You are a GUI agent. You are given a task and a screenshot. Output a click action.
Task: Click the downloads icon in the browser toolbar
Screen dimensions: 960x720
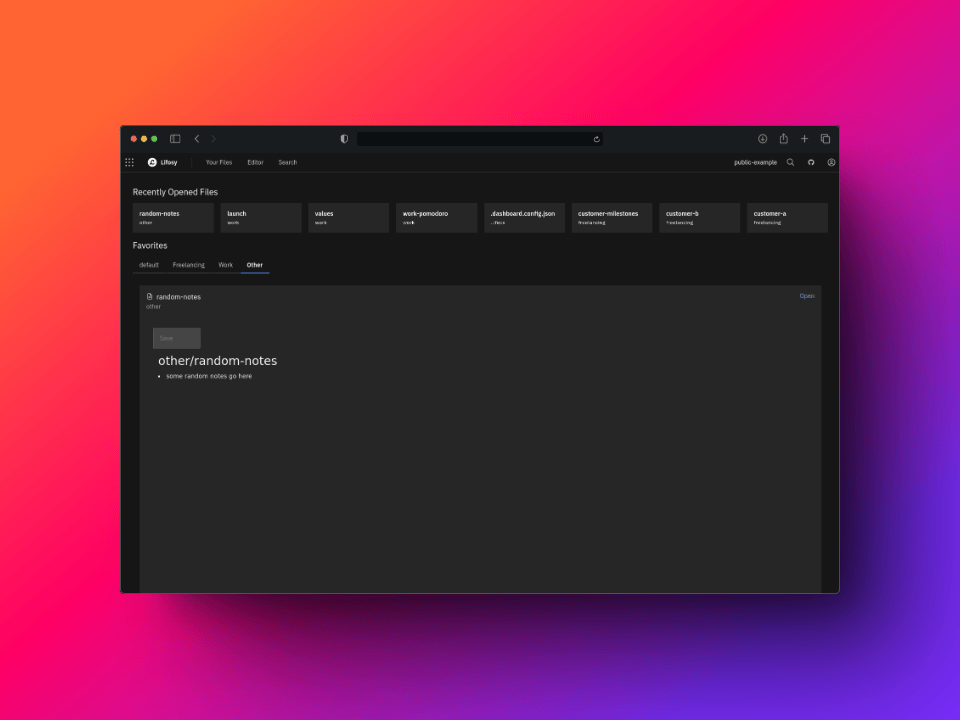point(762,138)
